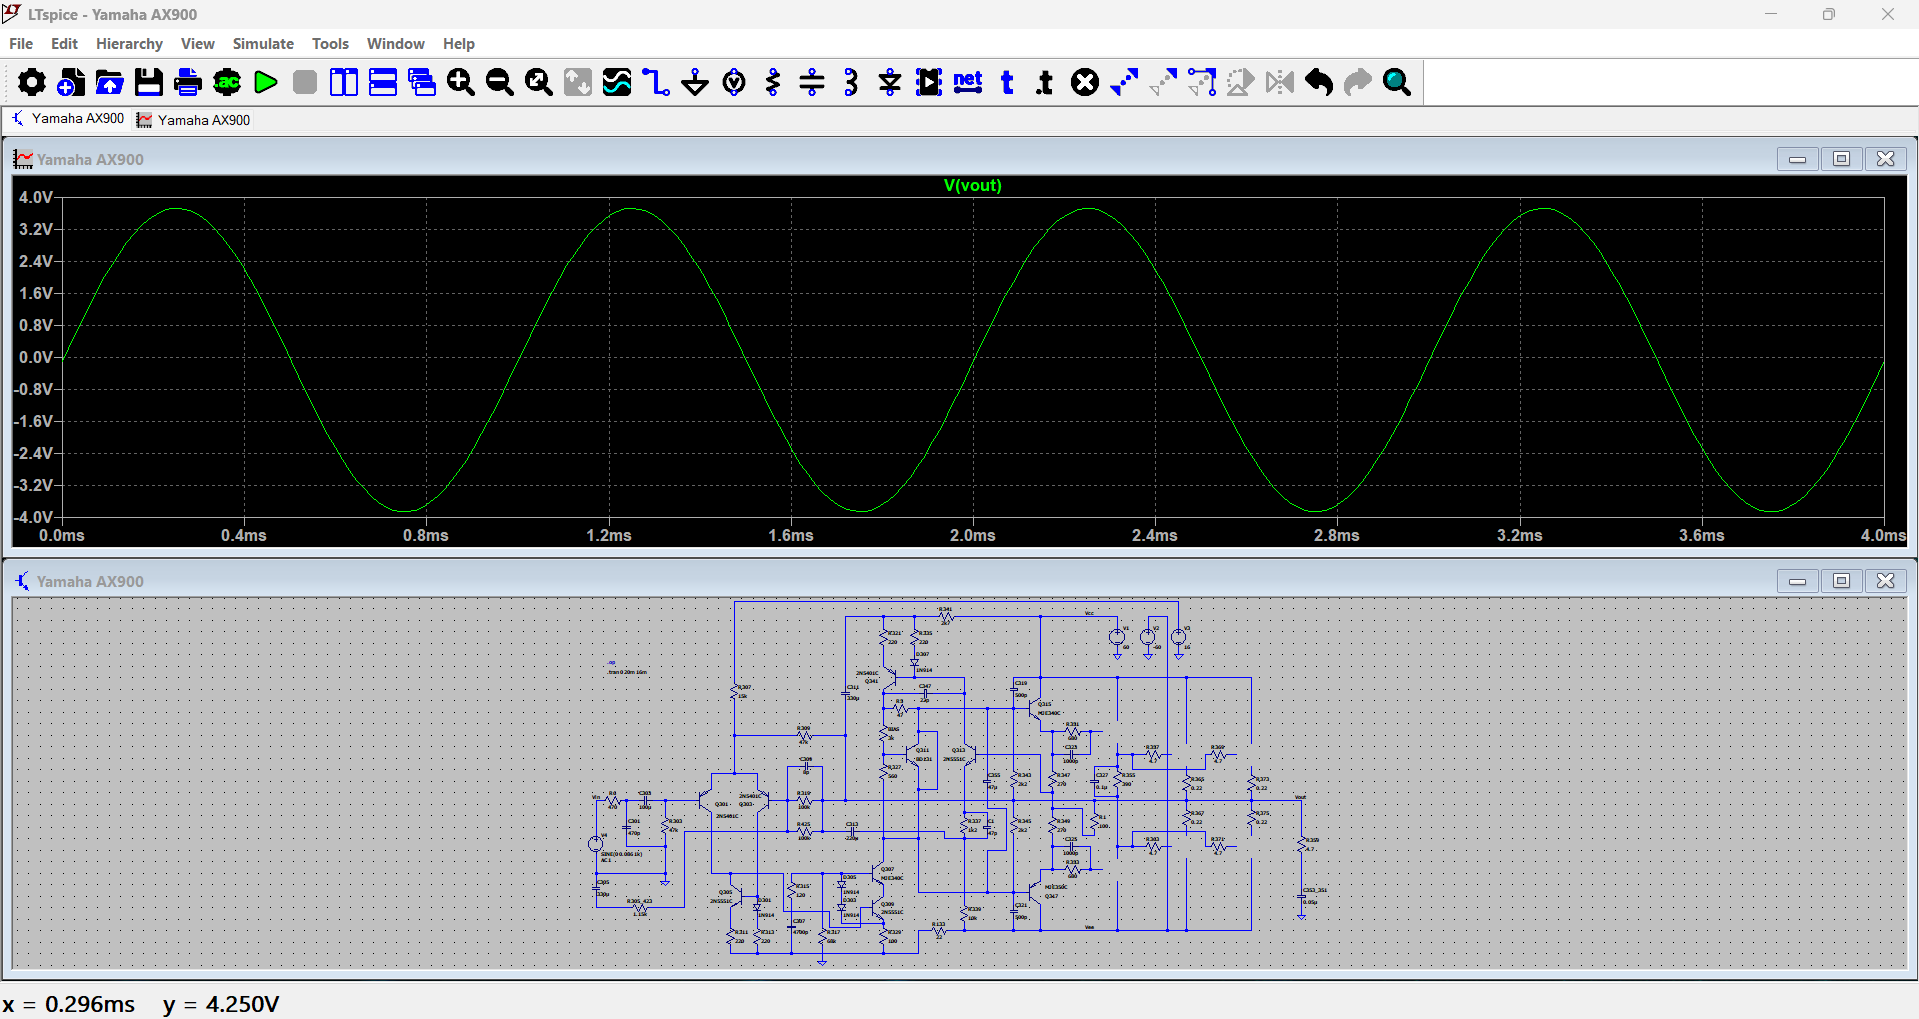Minimize the schematic pane
This screenshot has height=1019, width=1919.
pos(1797,581)
